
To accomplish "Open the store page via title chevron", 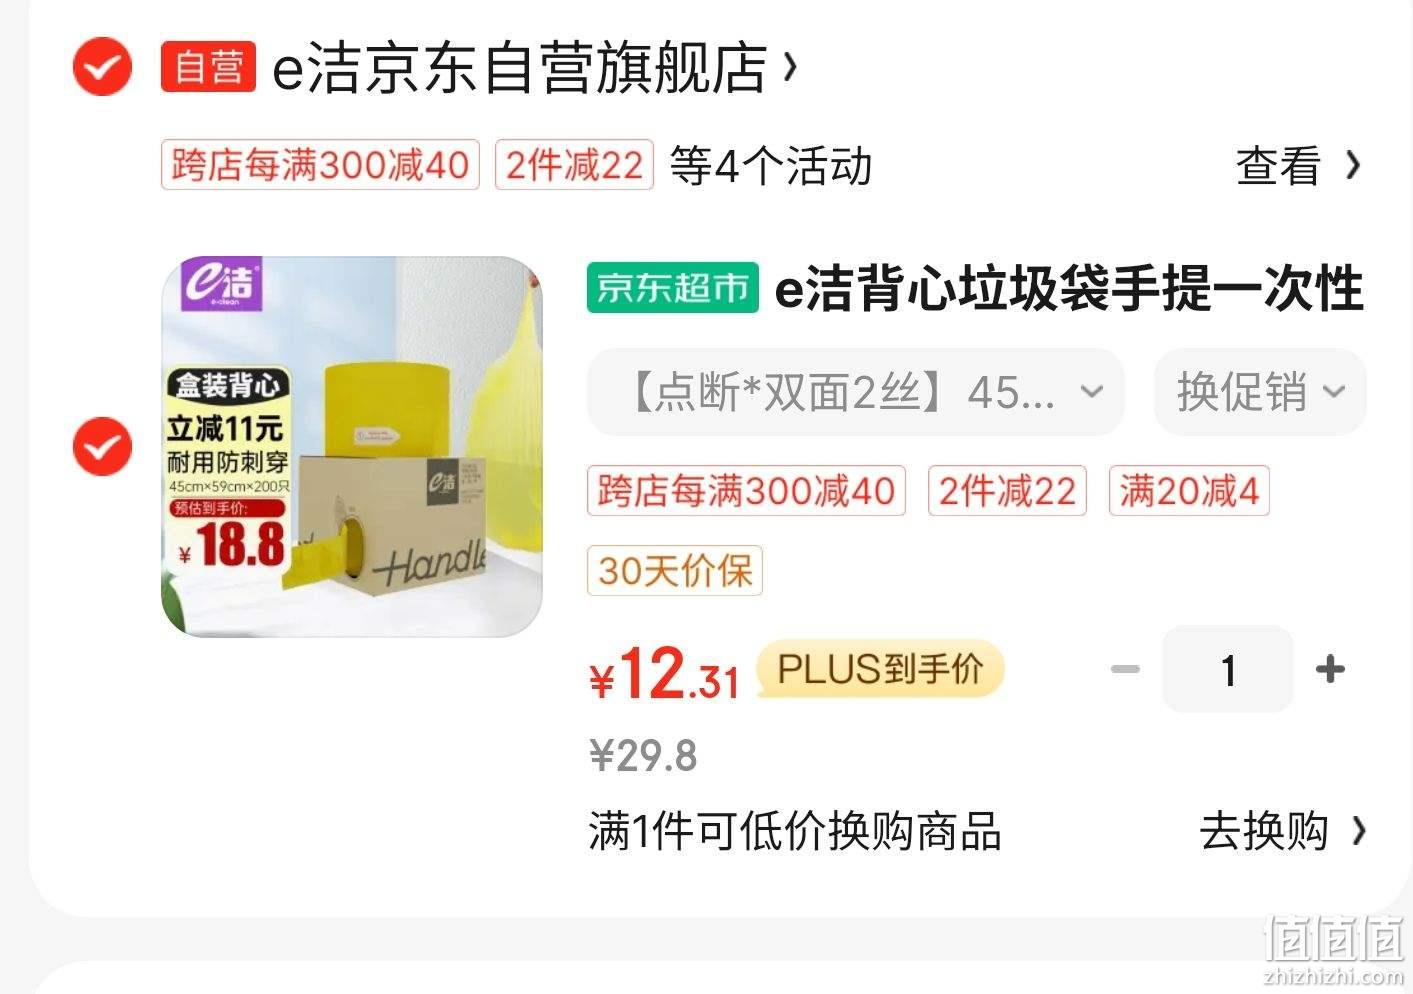I will click(790, 67).
